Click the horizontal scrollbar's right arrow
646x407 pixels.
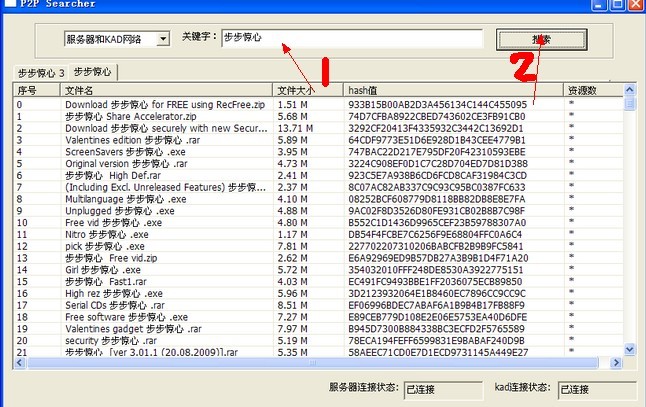(615, 364)
